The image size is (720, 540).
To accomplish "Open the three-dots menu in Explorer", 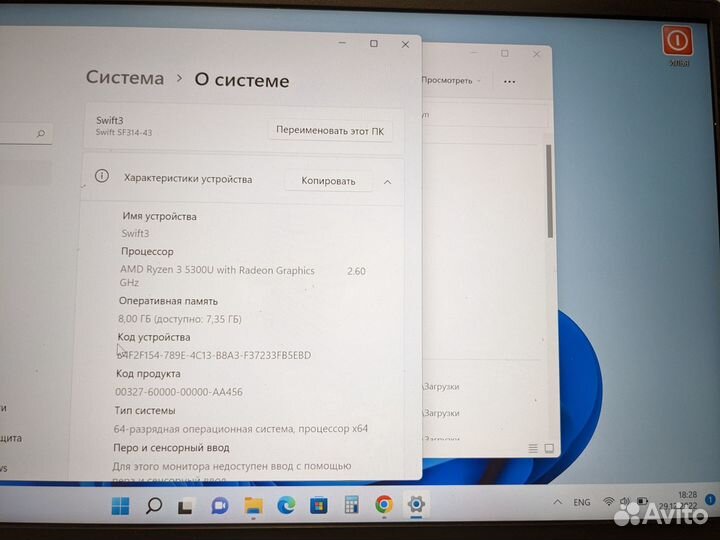I will [509, 82].
